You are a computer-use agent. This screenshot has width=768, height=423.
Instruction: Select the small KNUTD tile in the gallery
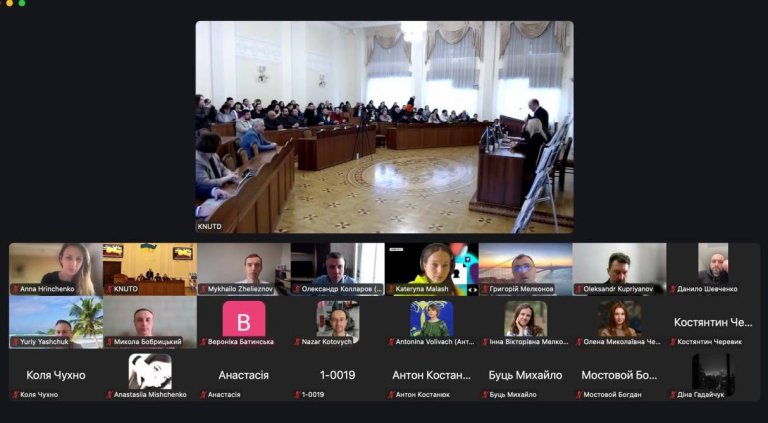pyautogui.click(x=149, y=267)
